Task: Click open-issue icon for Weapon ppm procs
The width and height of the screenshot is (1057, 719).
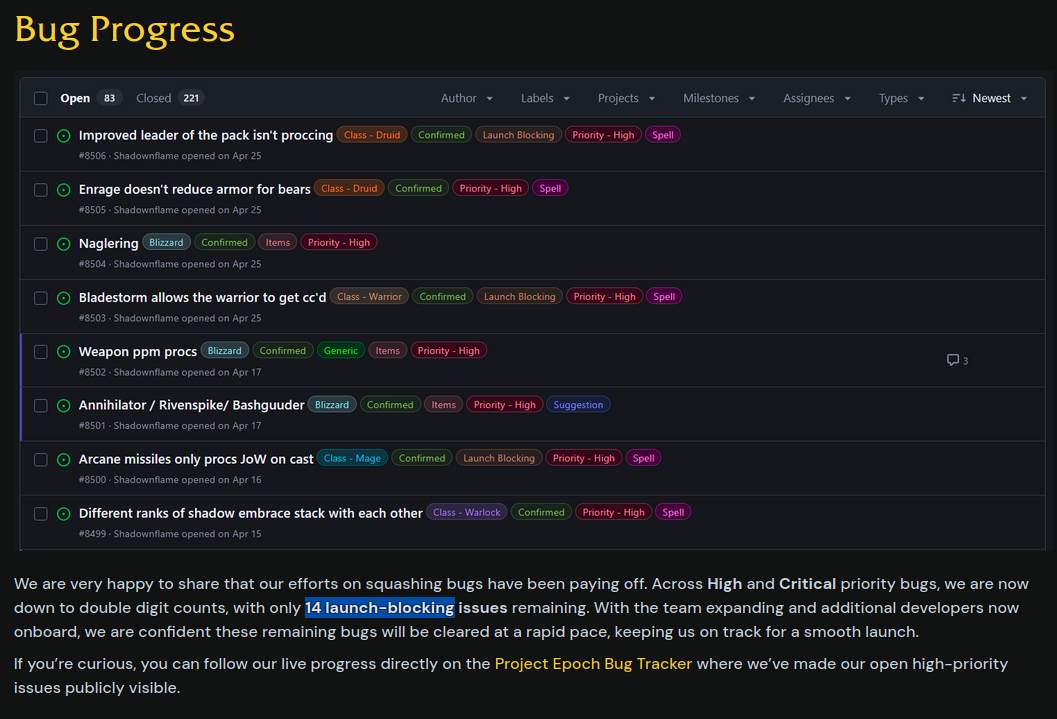Action: pyautogui.click(x=63, y=352)
